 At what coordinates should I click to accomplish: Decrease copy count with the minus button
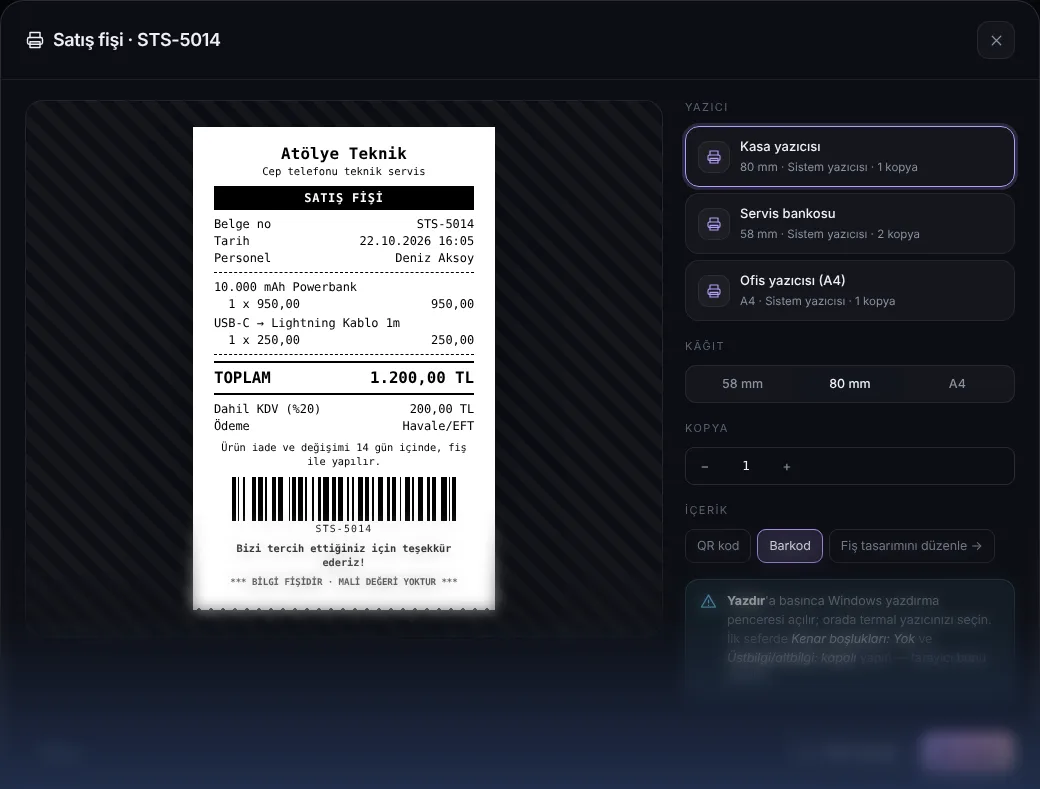click(704, 467)
